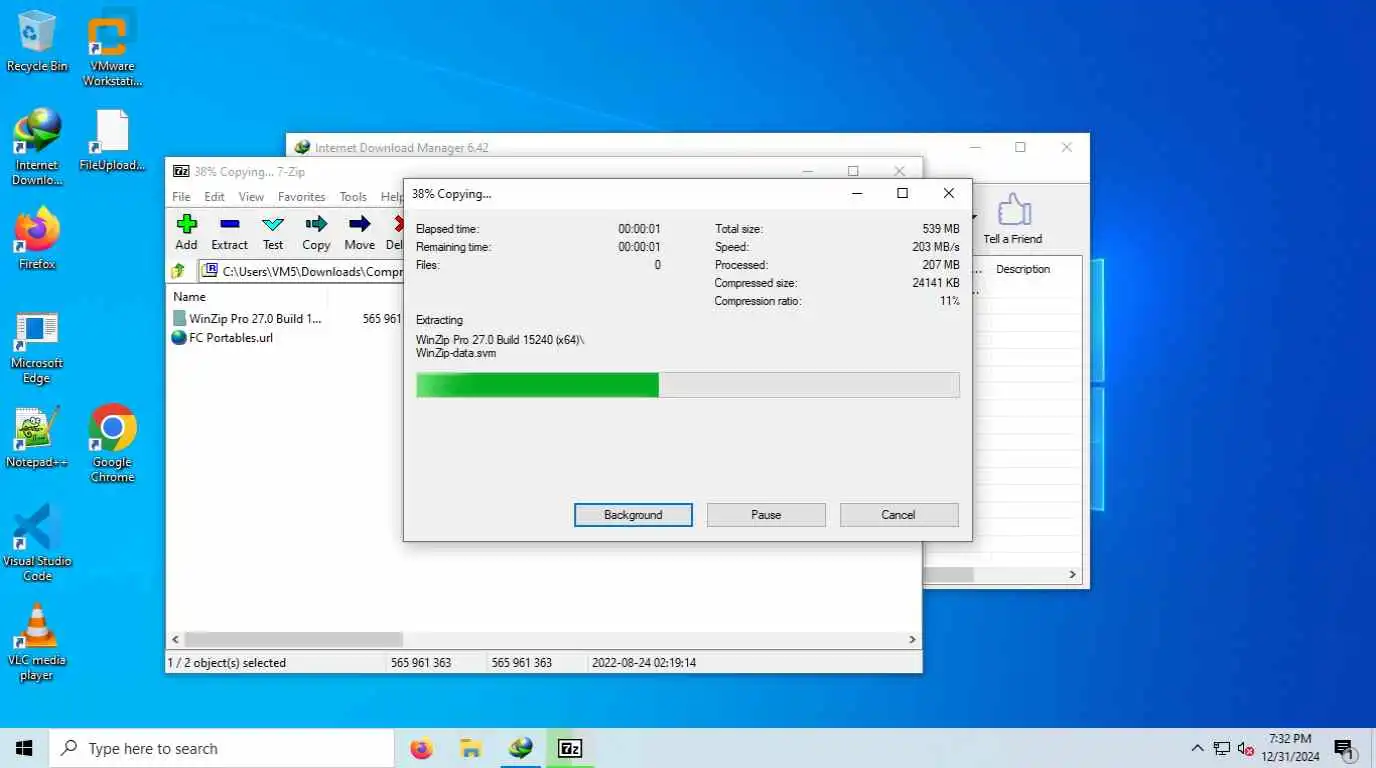Viewport: 1376px width, 768px height.
Task: Click the Test toolbar icon in 7-Zip
Action: coord(273,232)
